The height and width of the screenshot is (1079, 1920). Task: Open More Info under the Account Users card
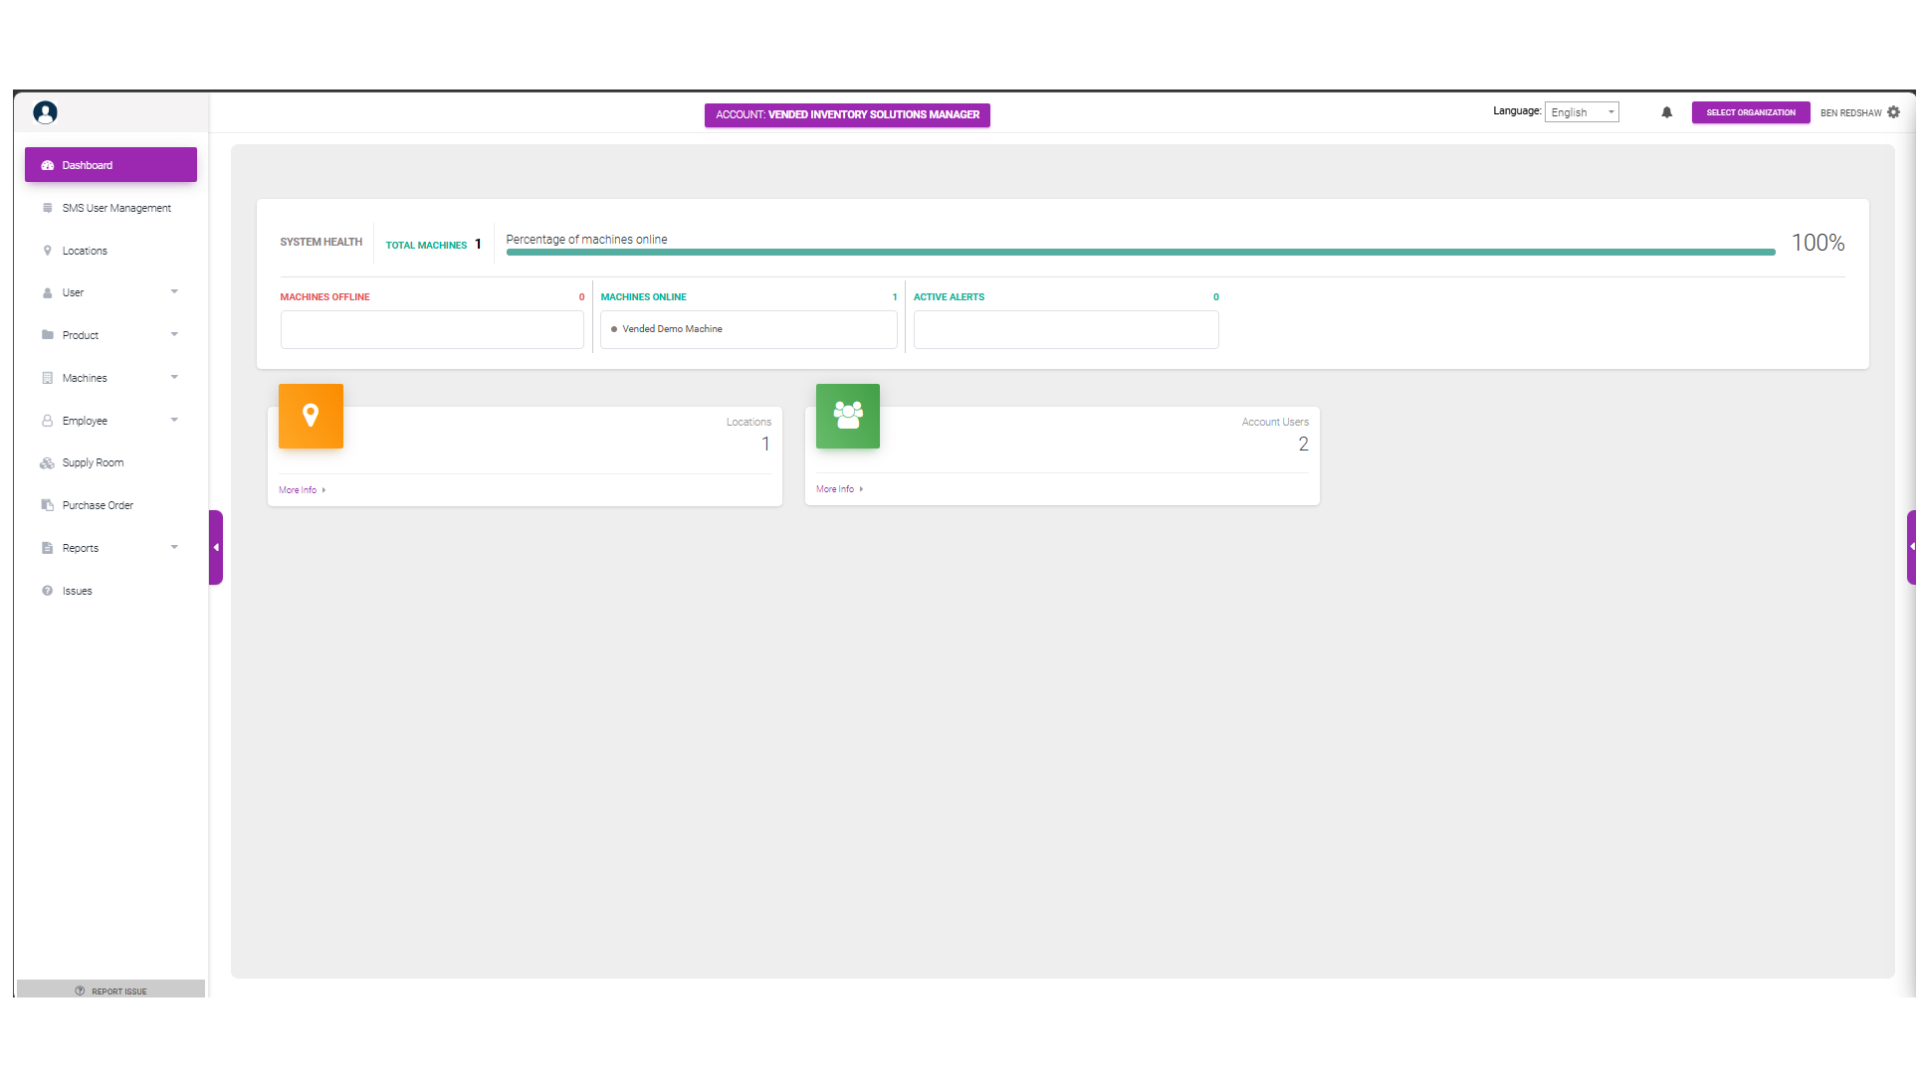pyautogui.click(x=839, y=489)
